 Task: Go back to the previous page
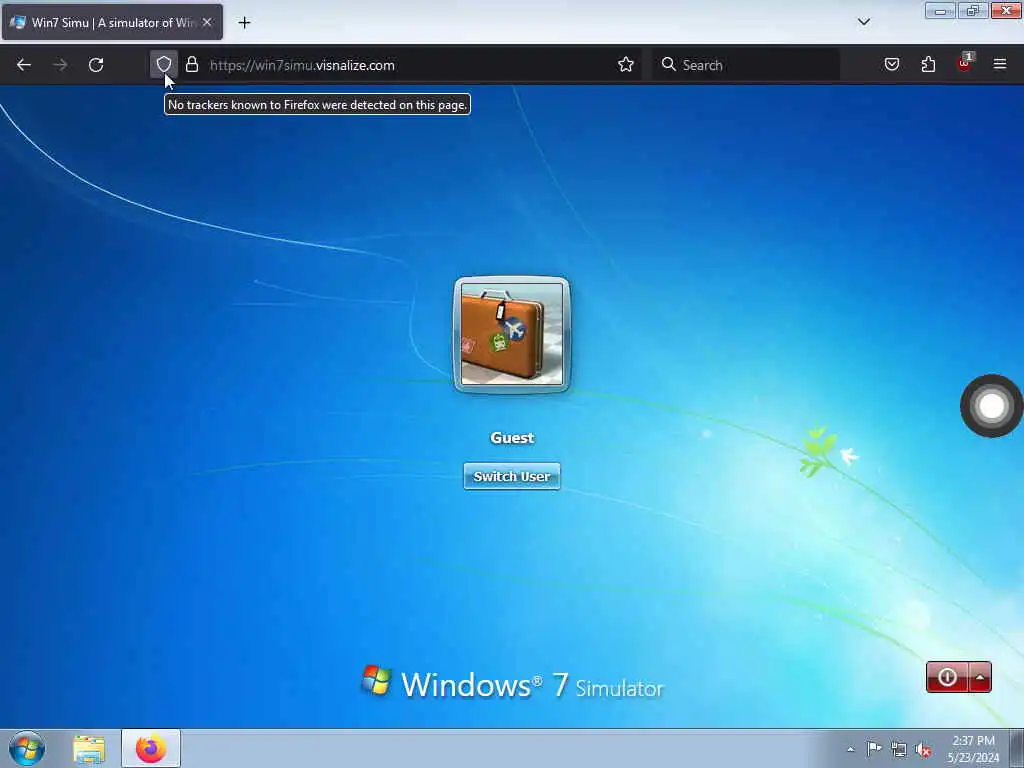point(24,65)
